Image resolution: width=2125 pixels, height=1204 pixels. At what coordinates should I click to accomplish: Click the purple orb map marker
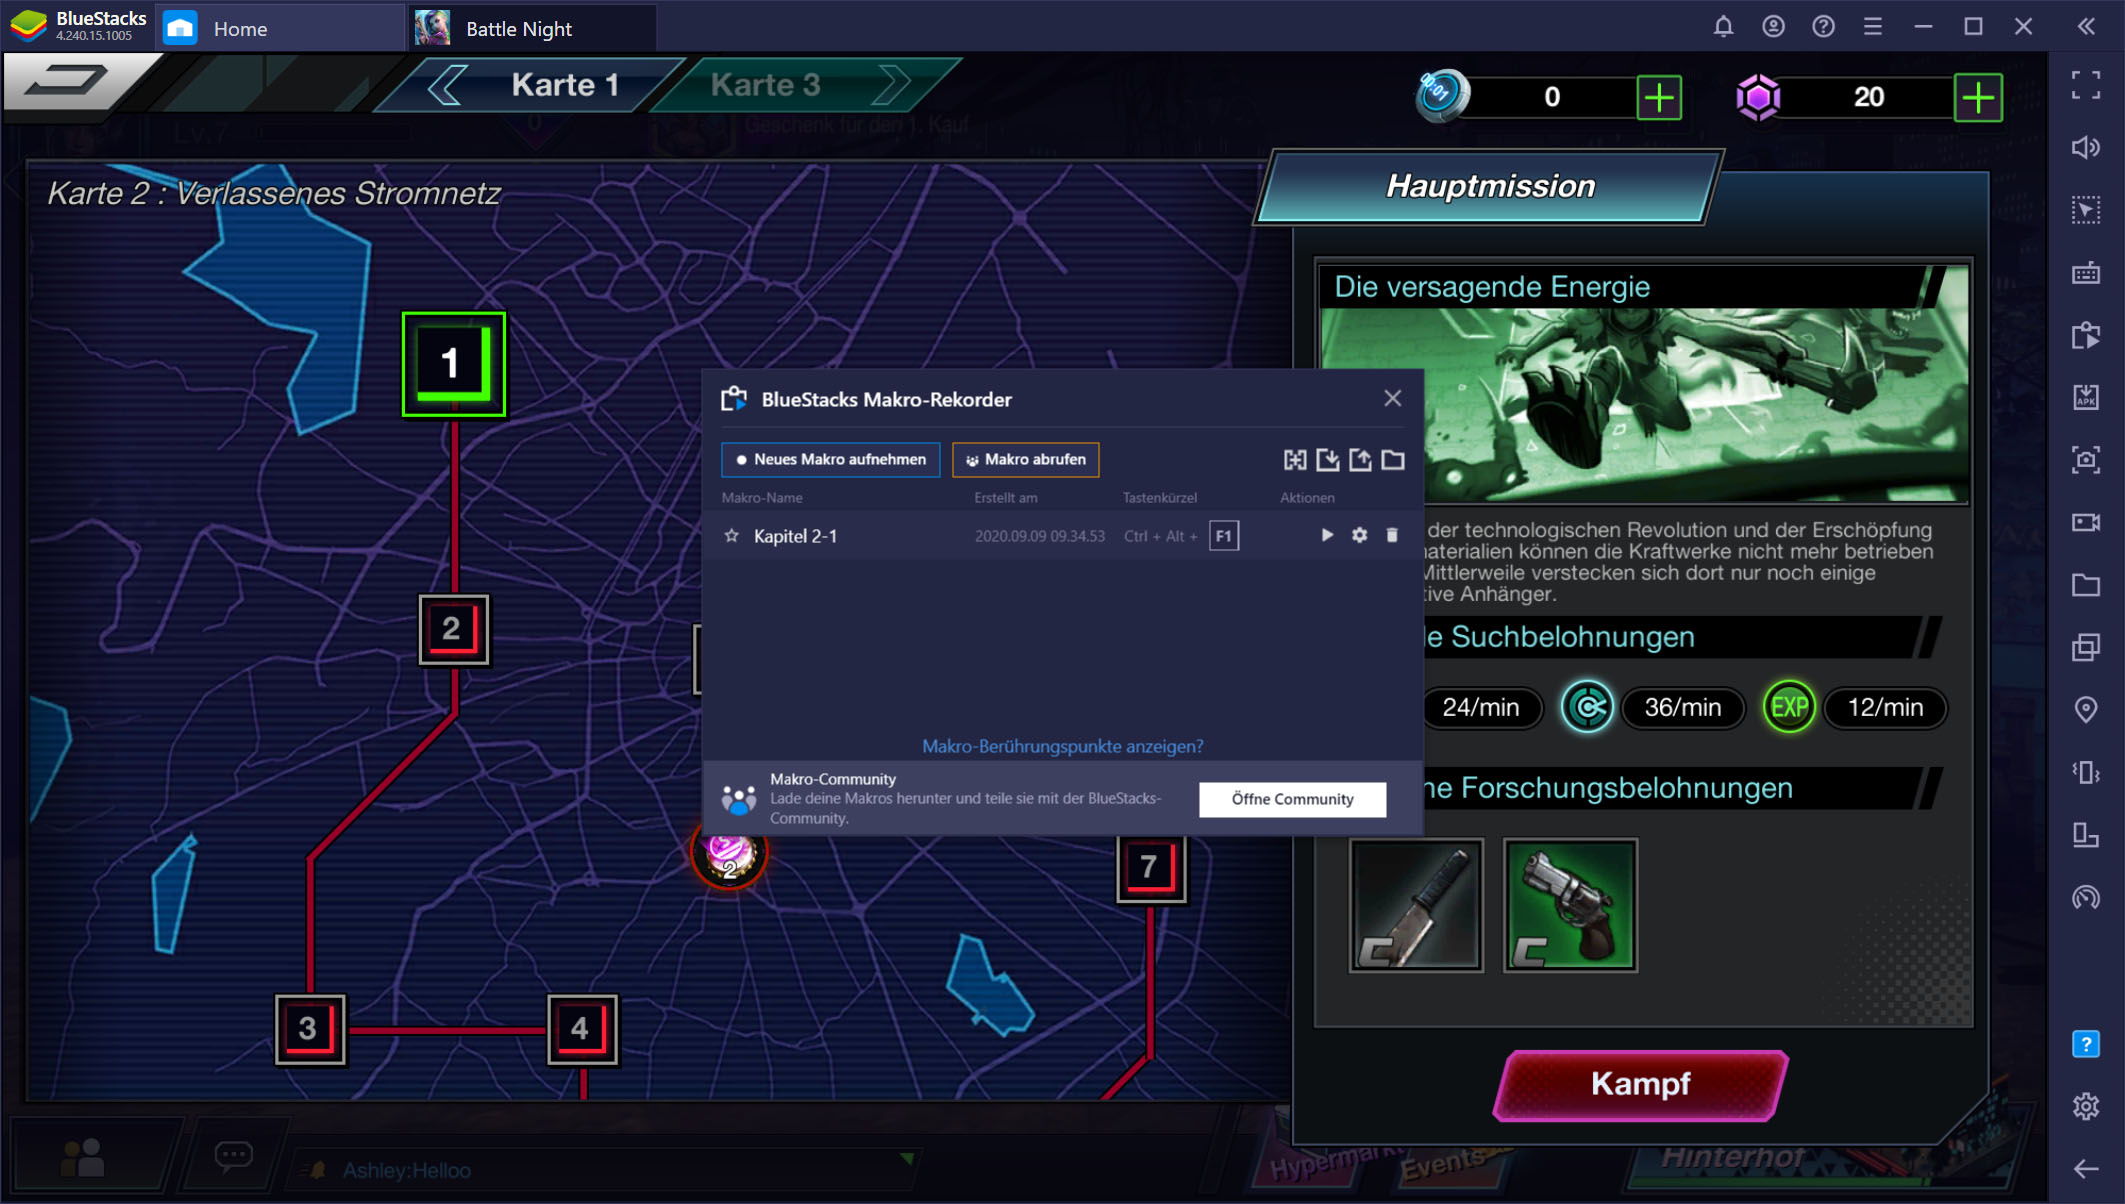click(729, 856)
